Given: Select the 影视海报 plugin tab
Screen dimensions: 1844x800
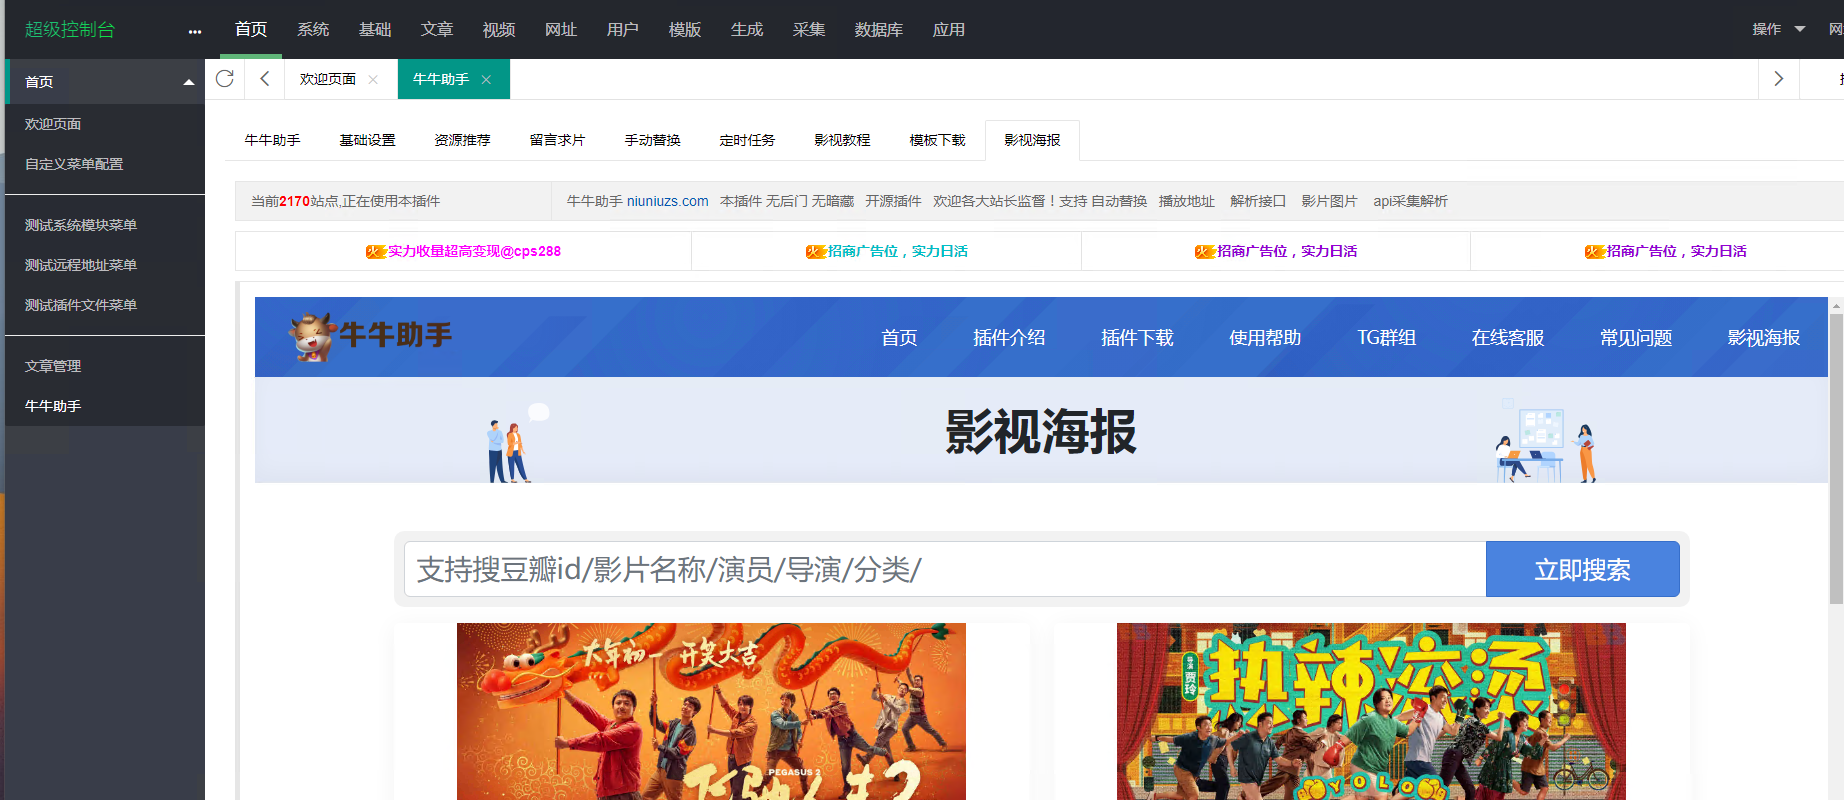Looking at the screenshot, I should [1033, 140].
